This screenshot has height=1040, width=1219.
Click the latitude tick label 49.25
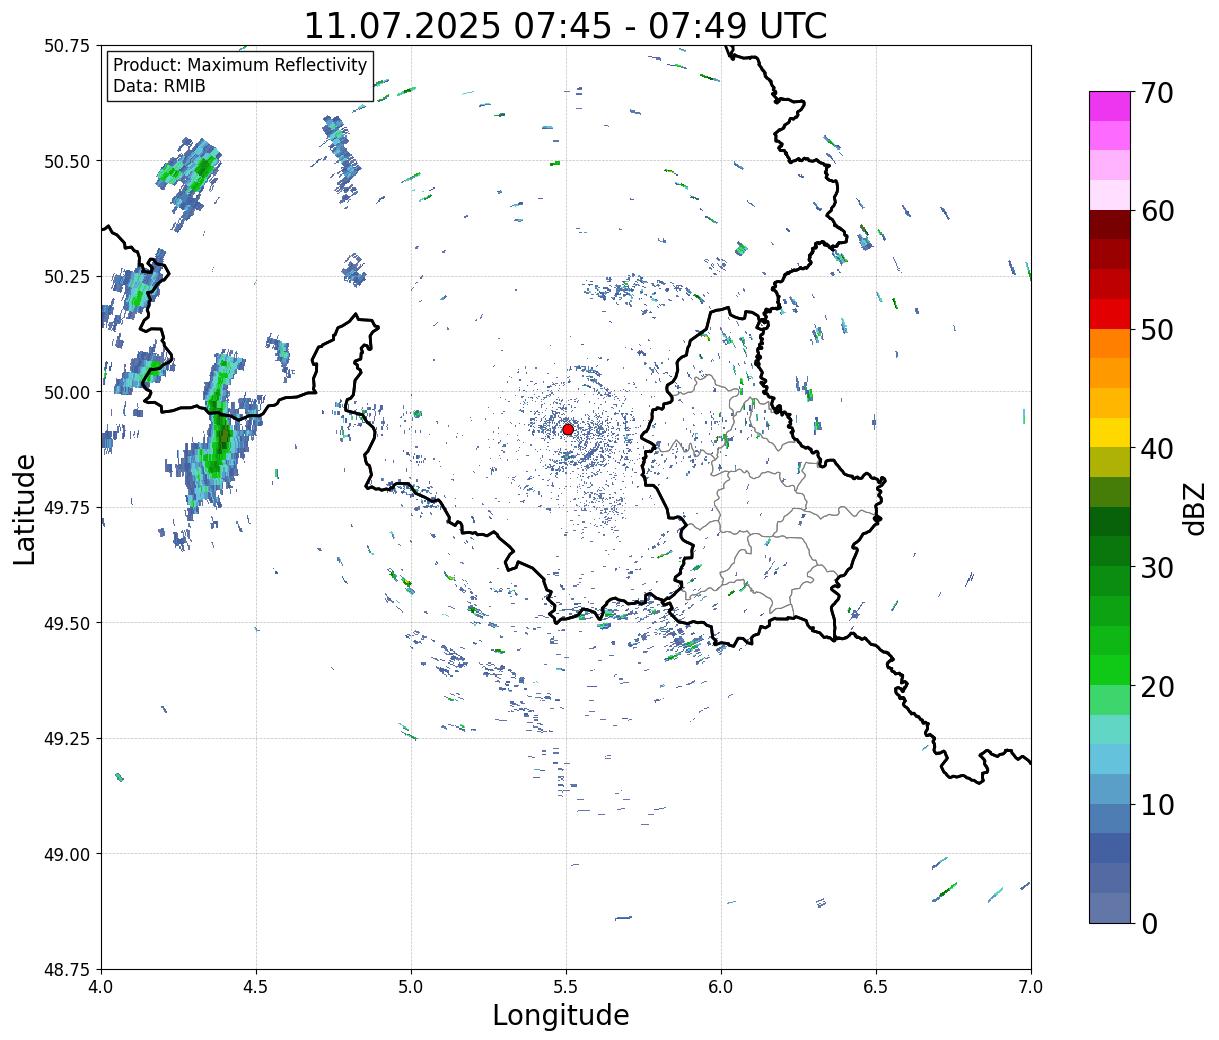(x=67, y=739)
